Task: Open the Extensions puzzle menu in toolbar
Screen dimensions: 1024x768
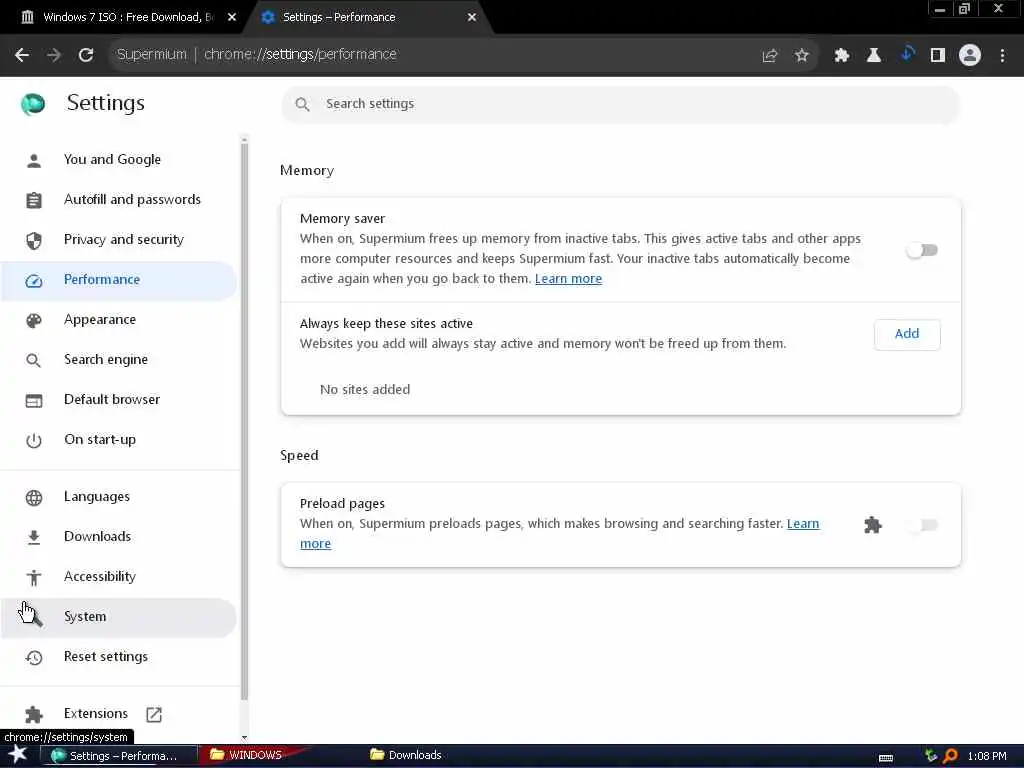Action: click(842, 56)
